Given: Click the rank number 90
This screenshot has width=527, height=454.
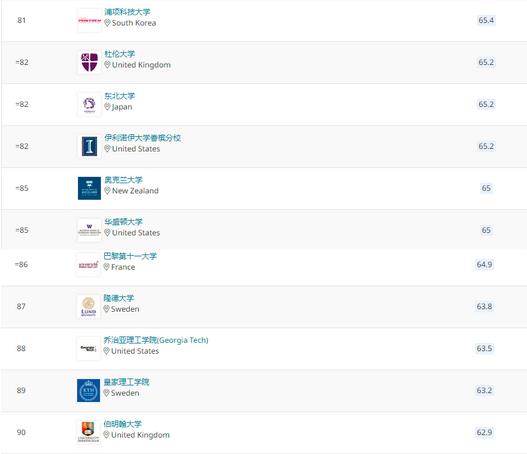Looking at the screenshot, I should point(21,432).
